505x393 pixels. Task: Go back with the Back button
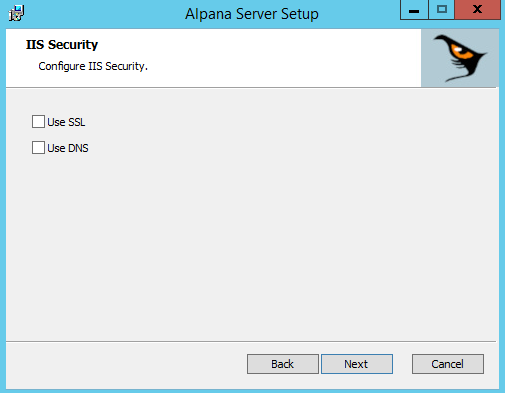coord(283,364)
